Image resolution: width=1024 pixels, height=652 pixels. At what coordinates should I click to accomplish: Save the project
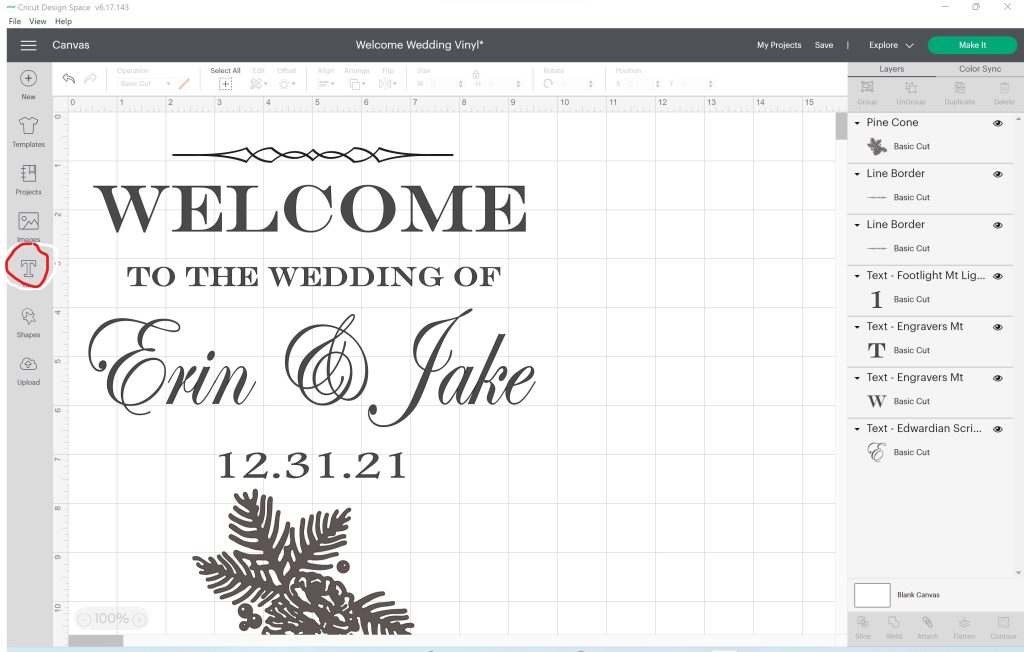coord(824,45)
